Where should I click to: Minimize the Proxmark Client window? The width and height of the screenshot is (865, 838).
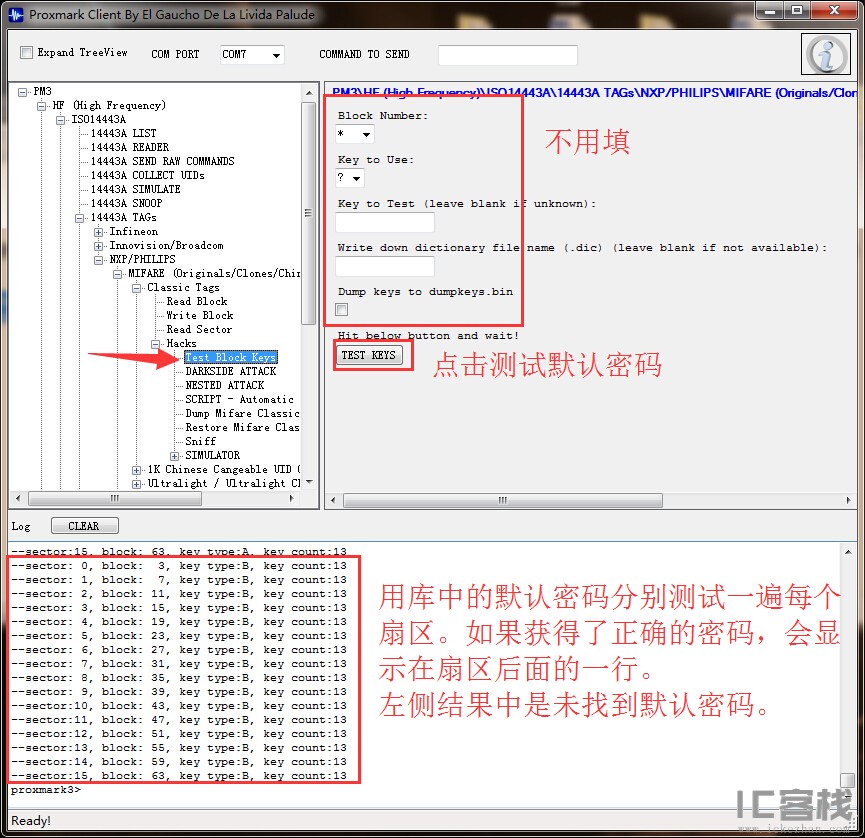pyautogui.click(x=770, y=10)
